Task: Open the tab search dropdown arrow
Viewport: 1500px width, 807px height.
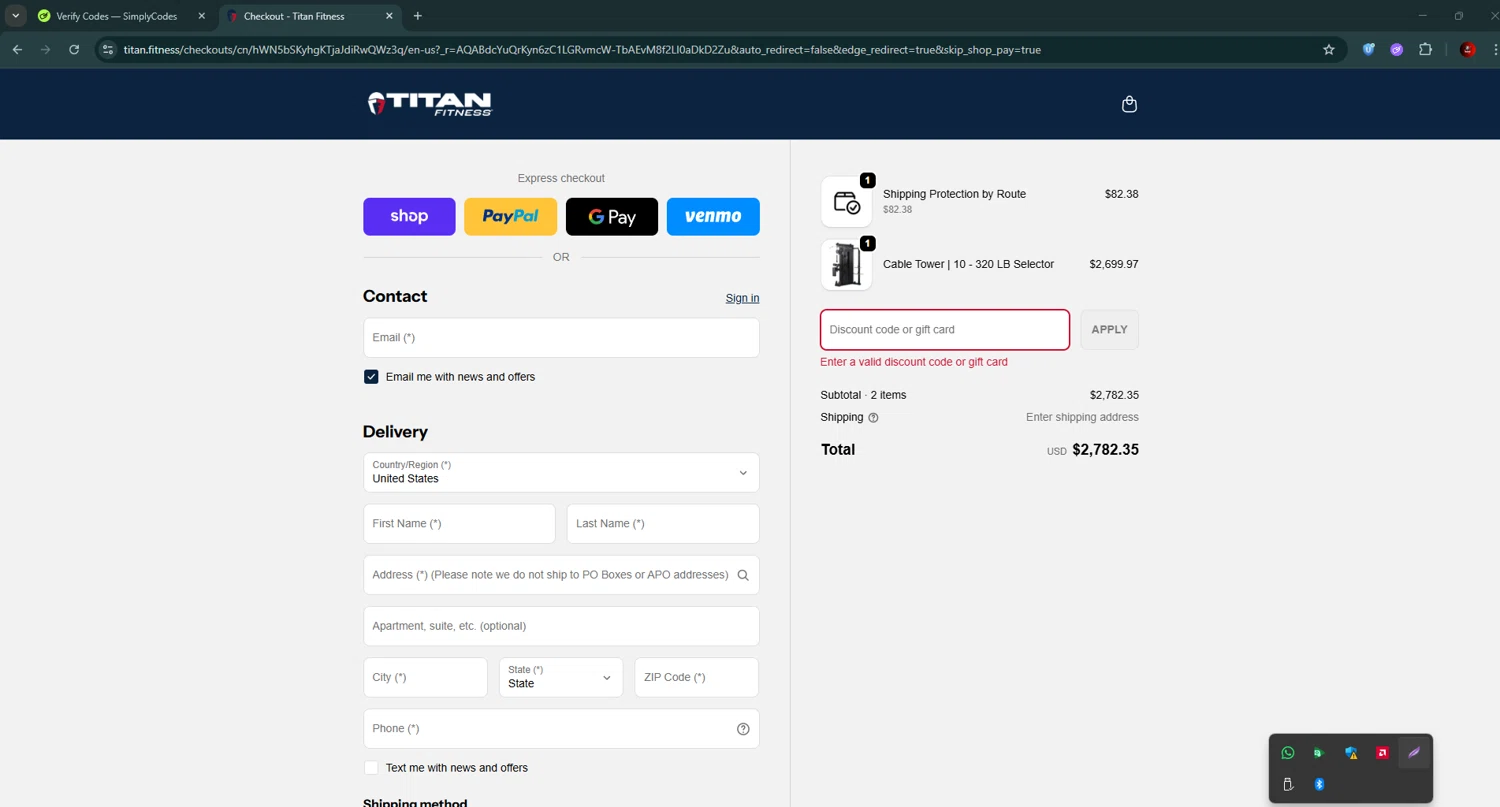Action: (15, 16)
